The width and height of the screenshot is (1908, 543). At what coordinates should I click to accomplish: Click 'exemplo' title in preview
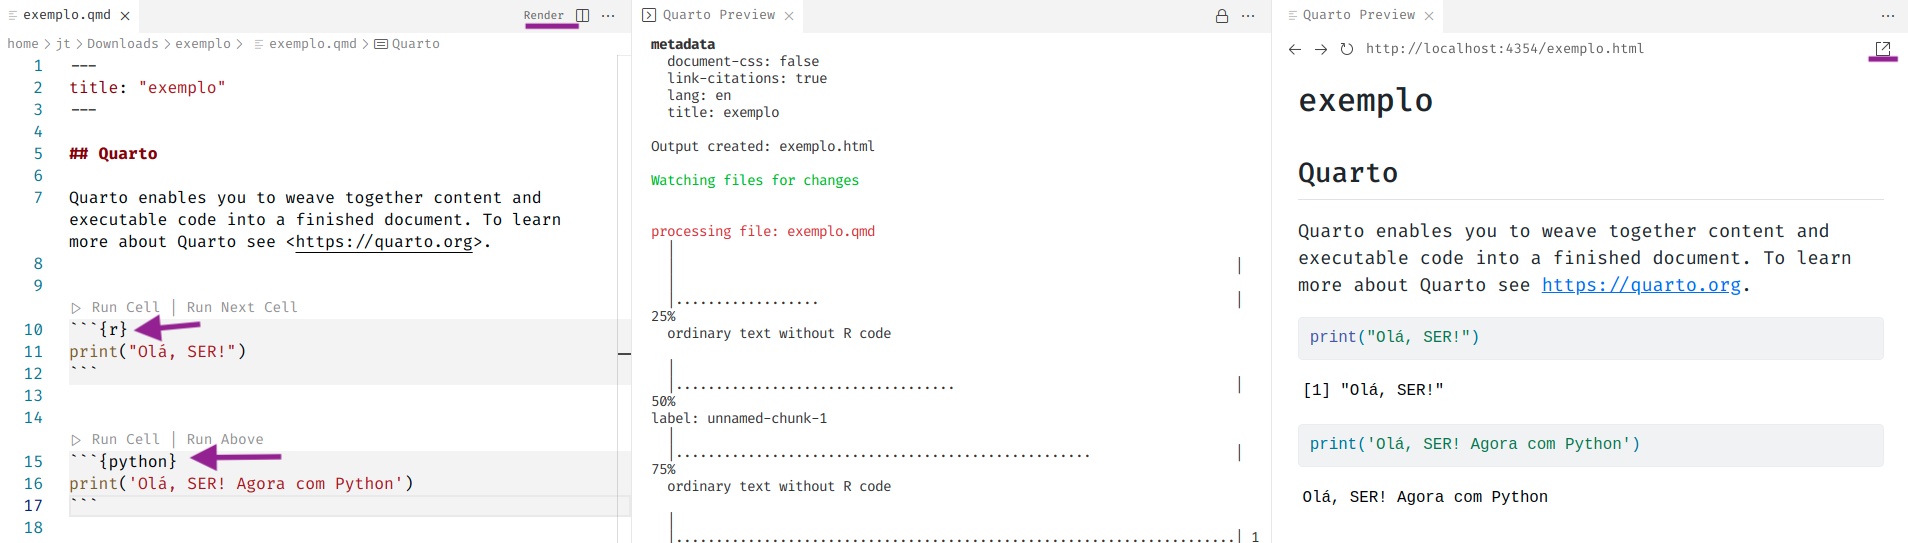click(x=1365, y=100)
